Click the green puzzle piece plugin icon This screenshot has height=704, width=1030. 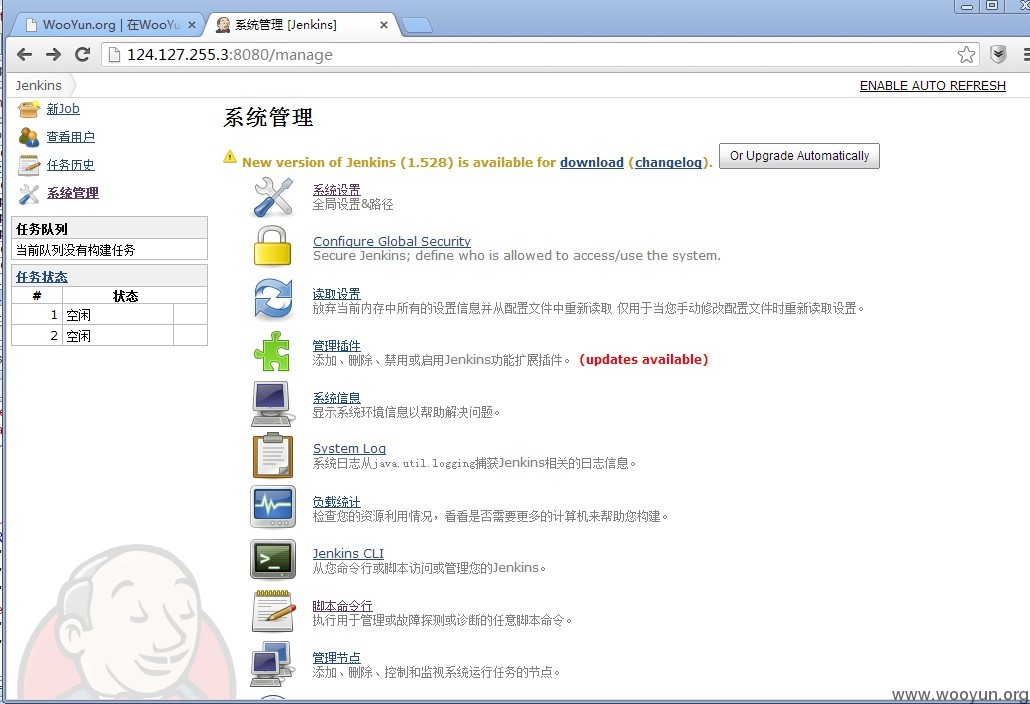point(272,351)
